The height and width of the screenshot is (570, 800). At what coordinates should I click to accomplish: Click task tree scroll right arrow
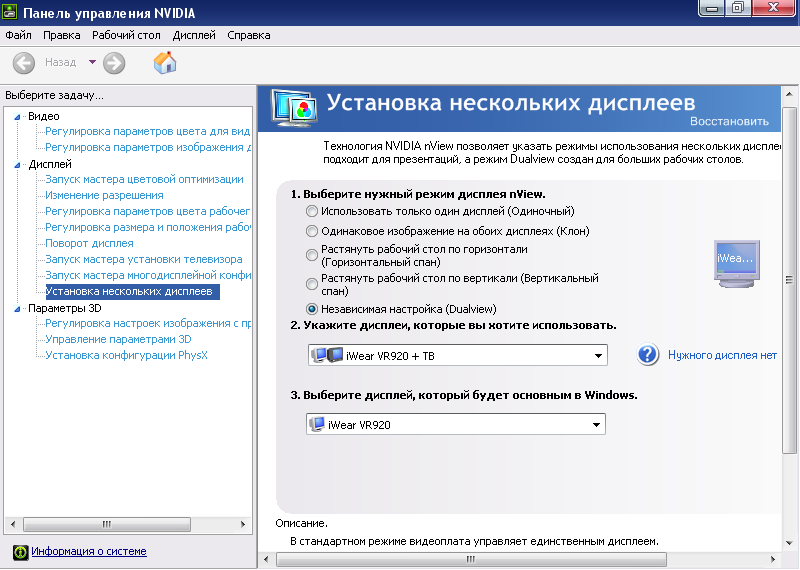(x=243, y=524)
